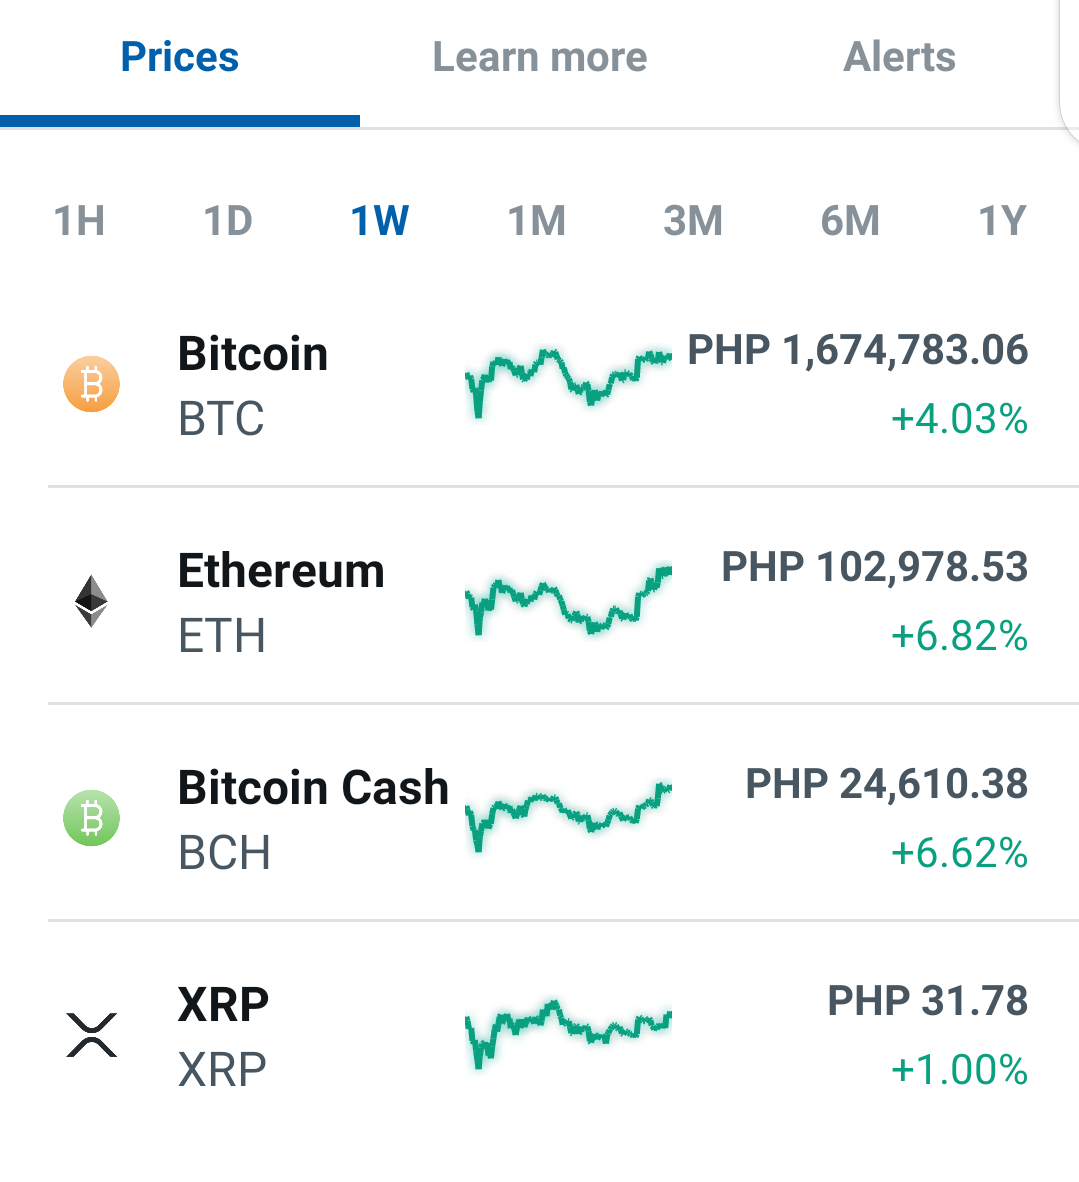Select the 1M time range
Screen dimensions: 1079x1182
(x=536, y=221)
